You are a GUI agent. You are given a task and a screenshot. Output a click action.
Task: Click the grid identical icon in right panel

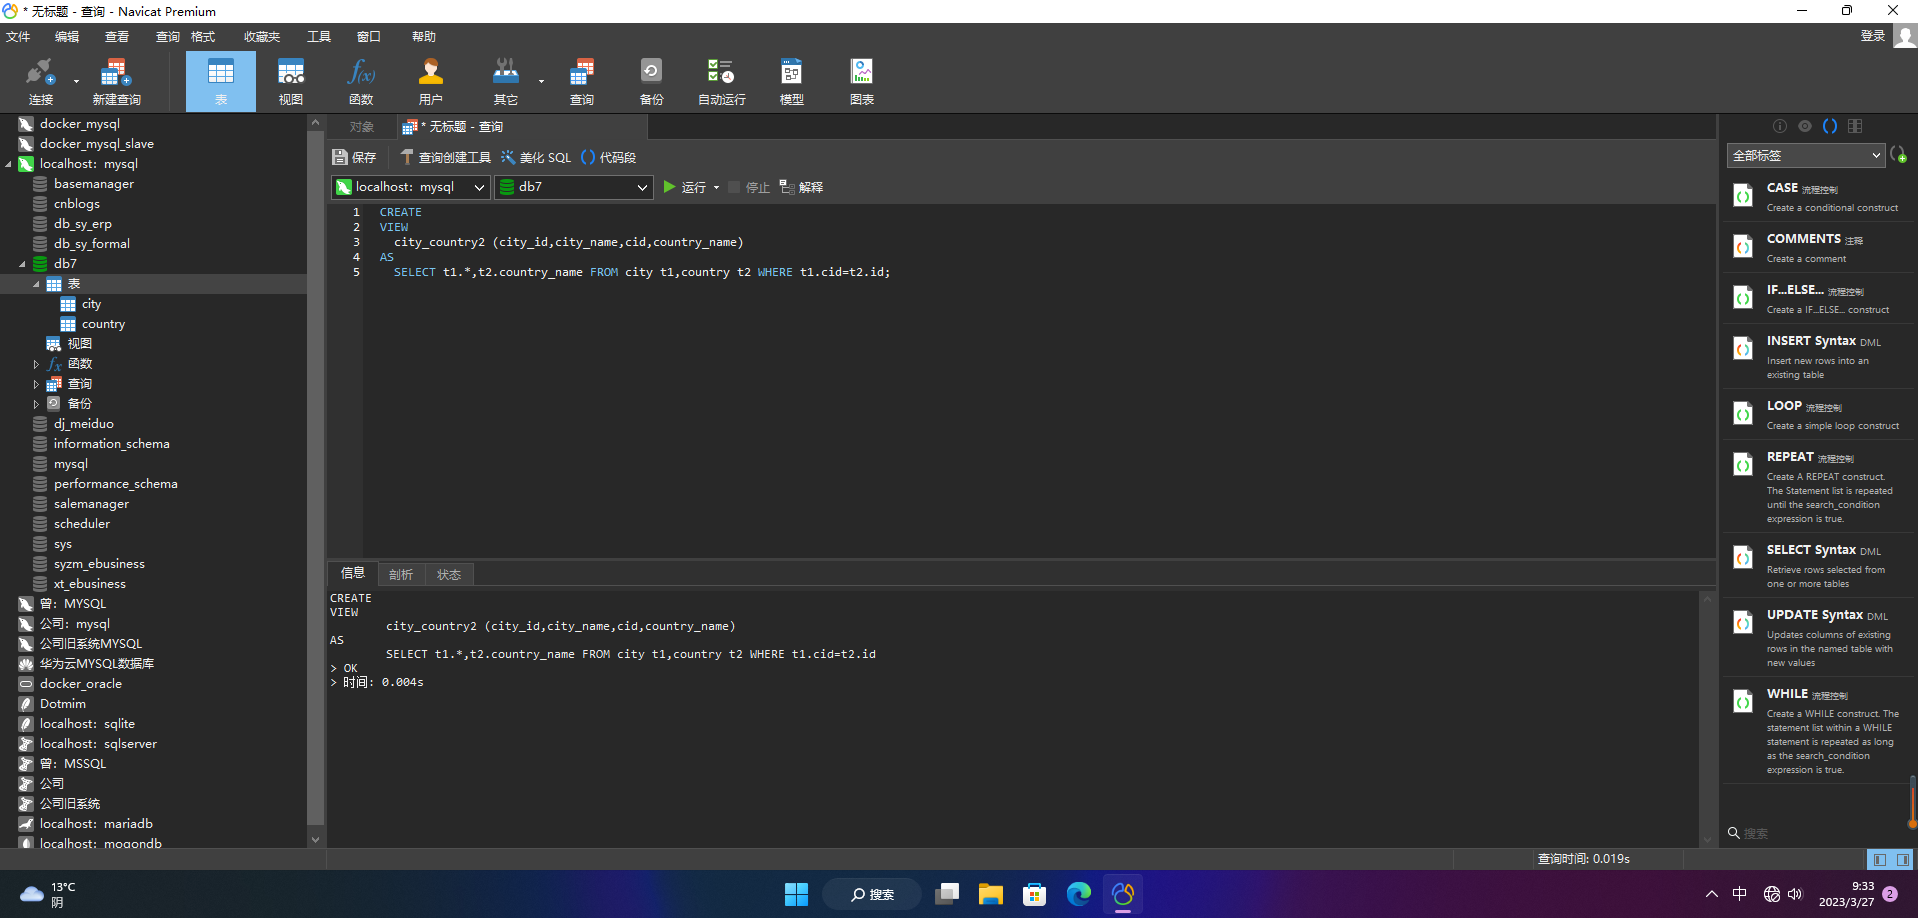1855,126
